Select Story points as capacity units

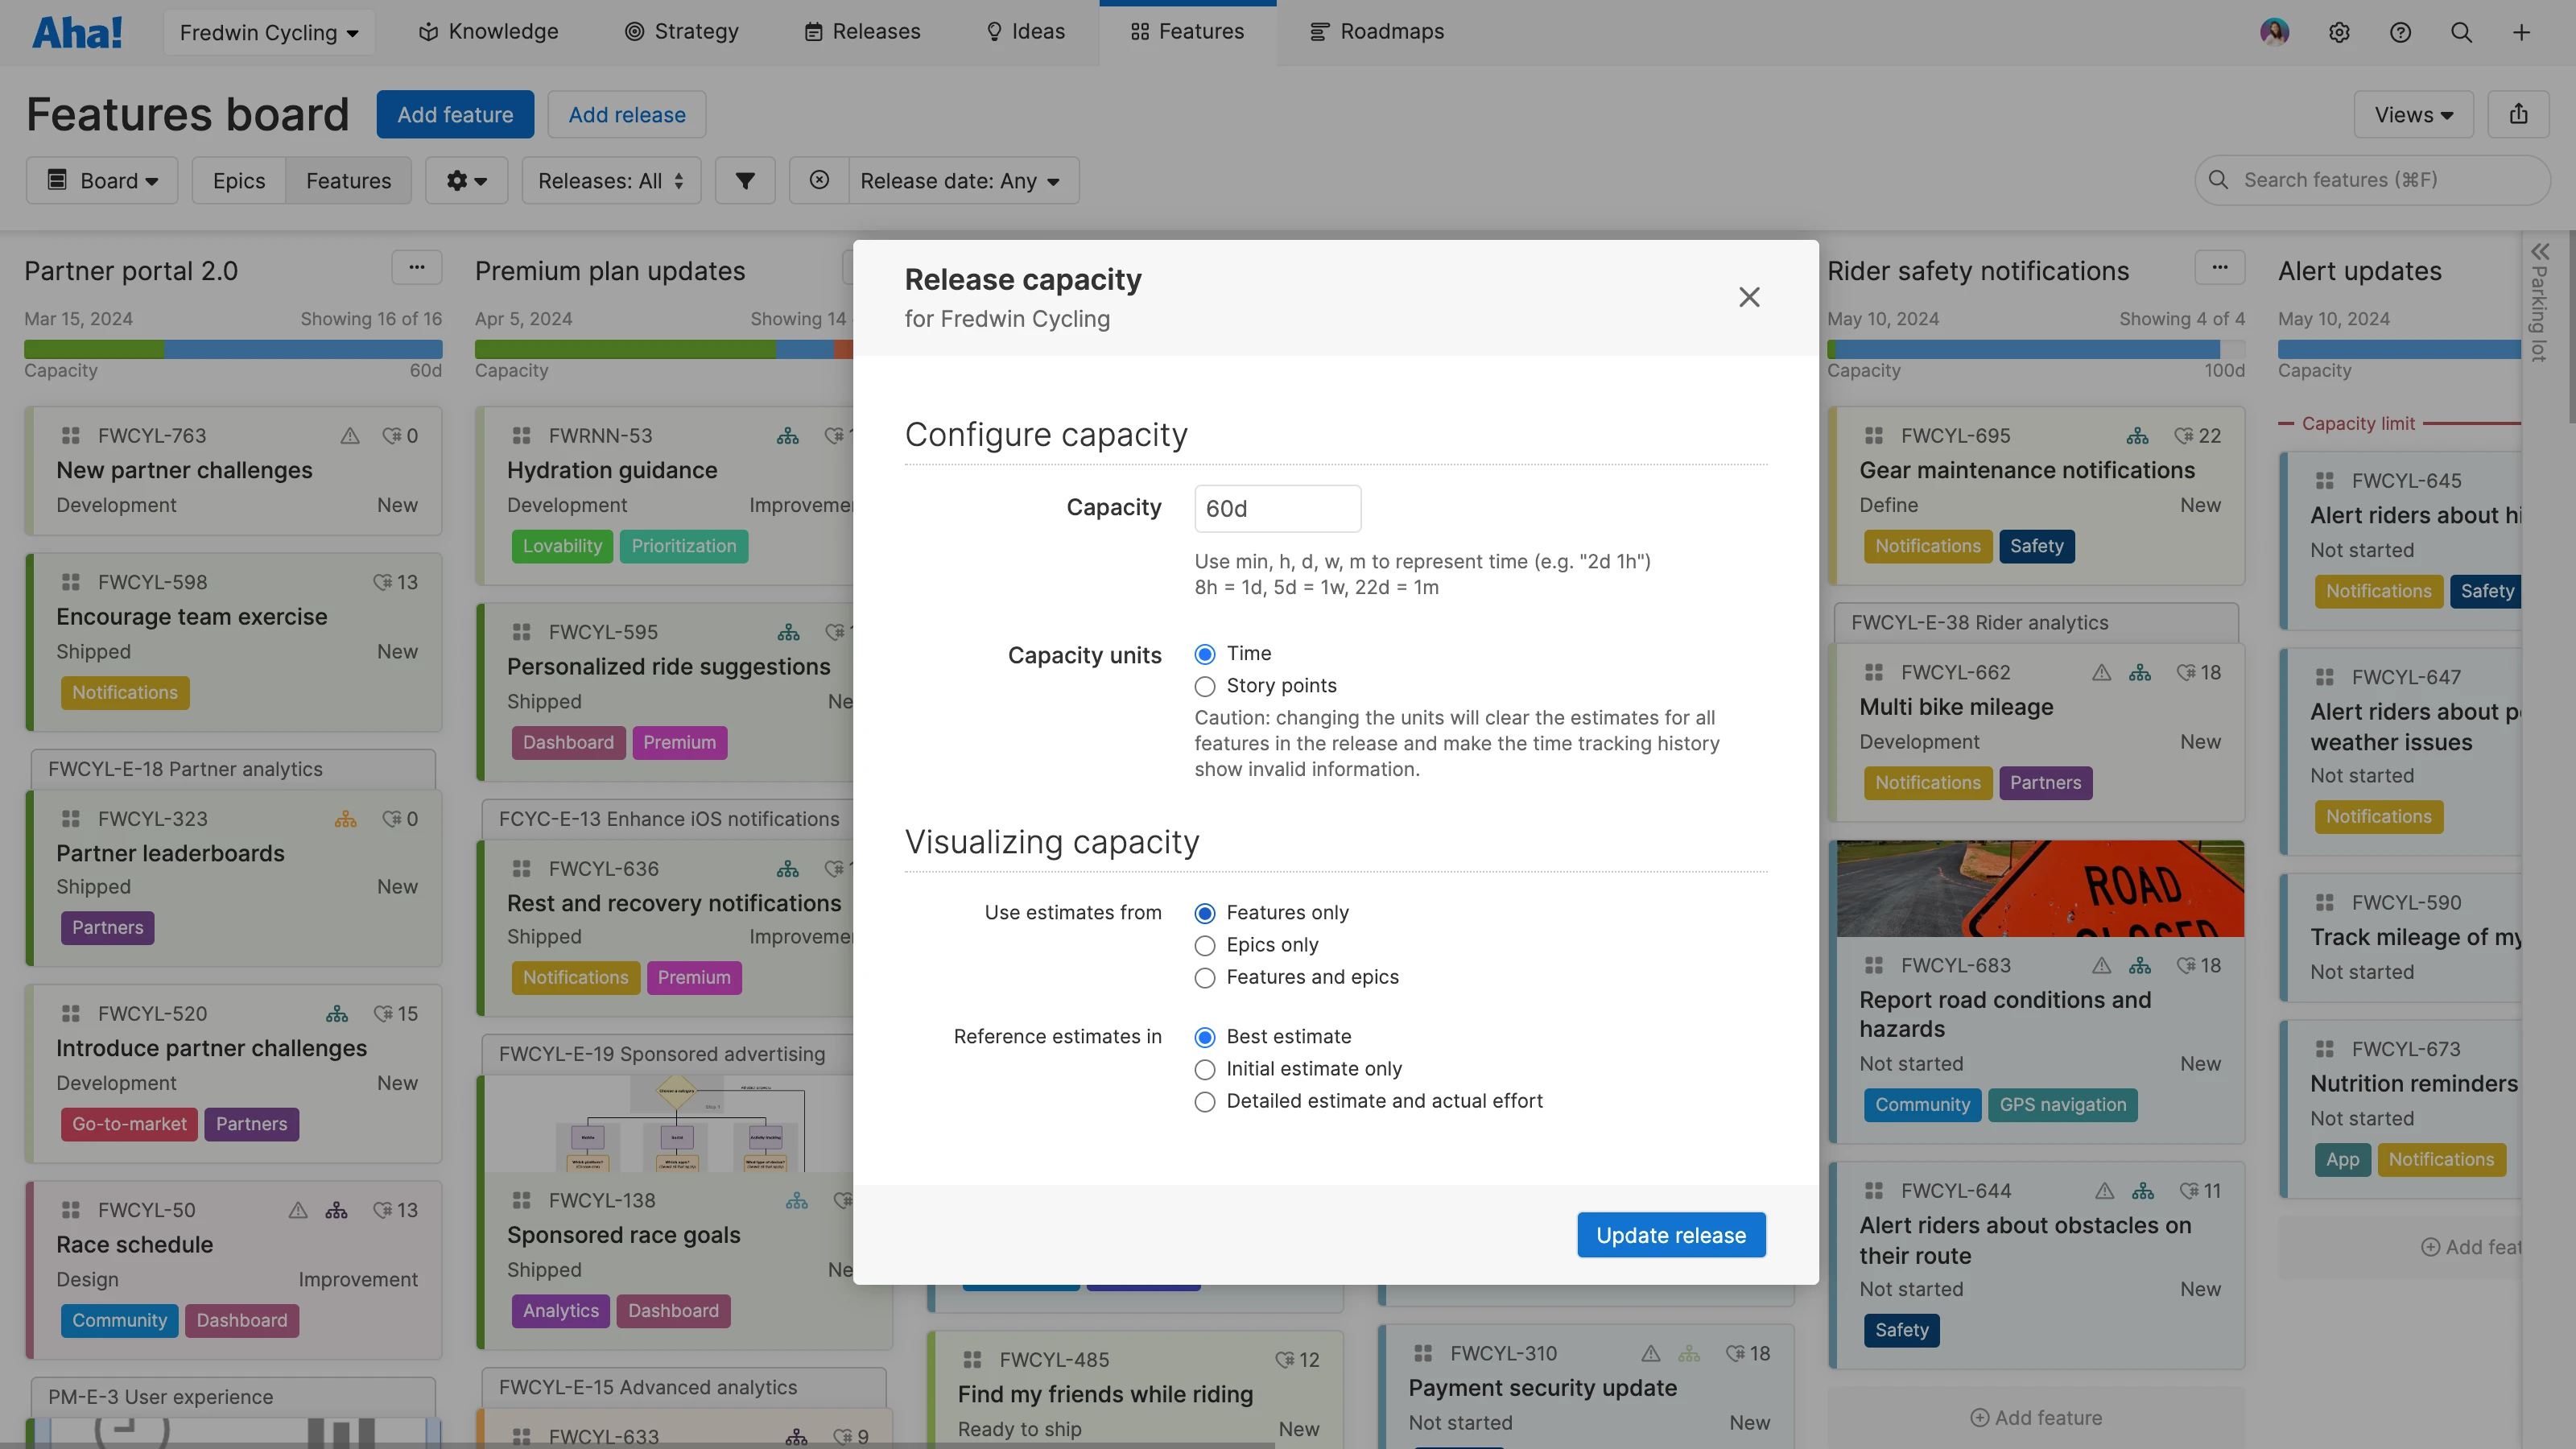1205,686
